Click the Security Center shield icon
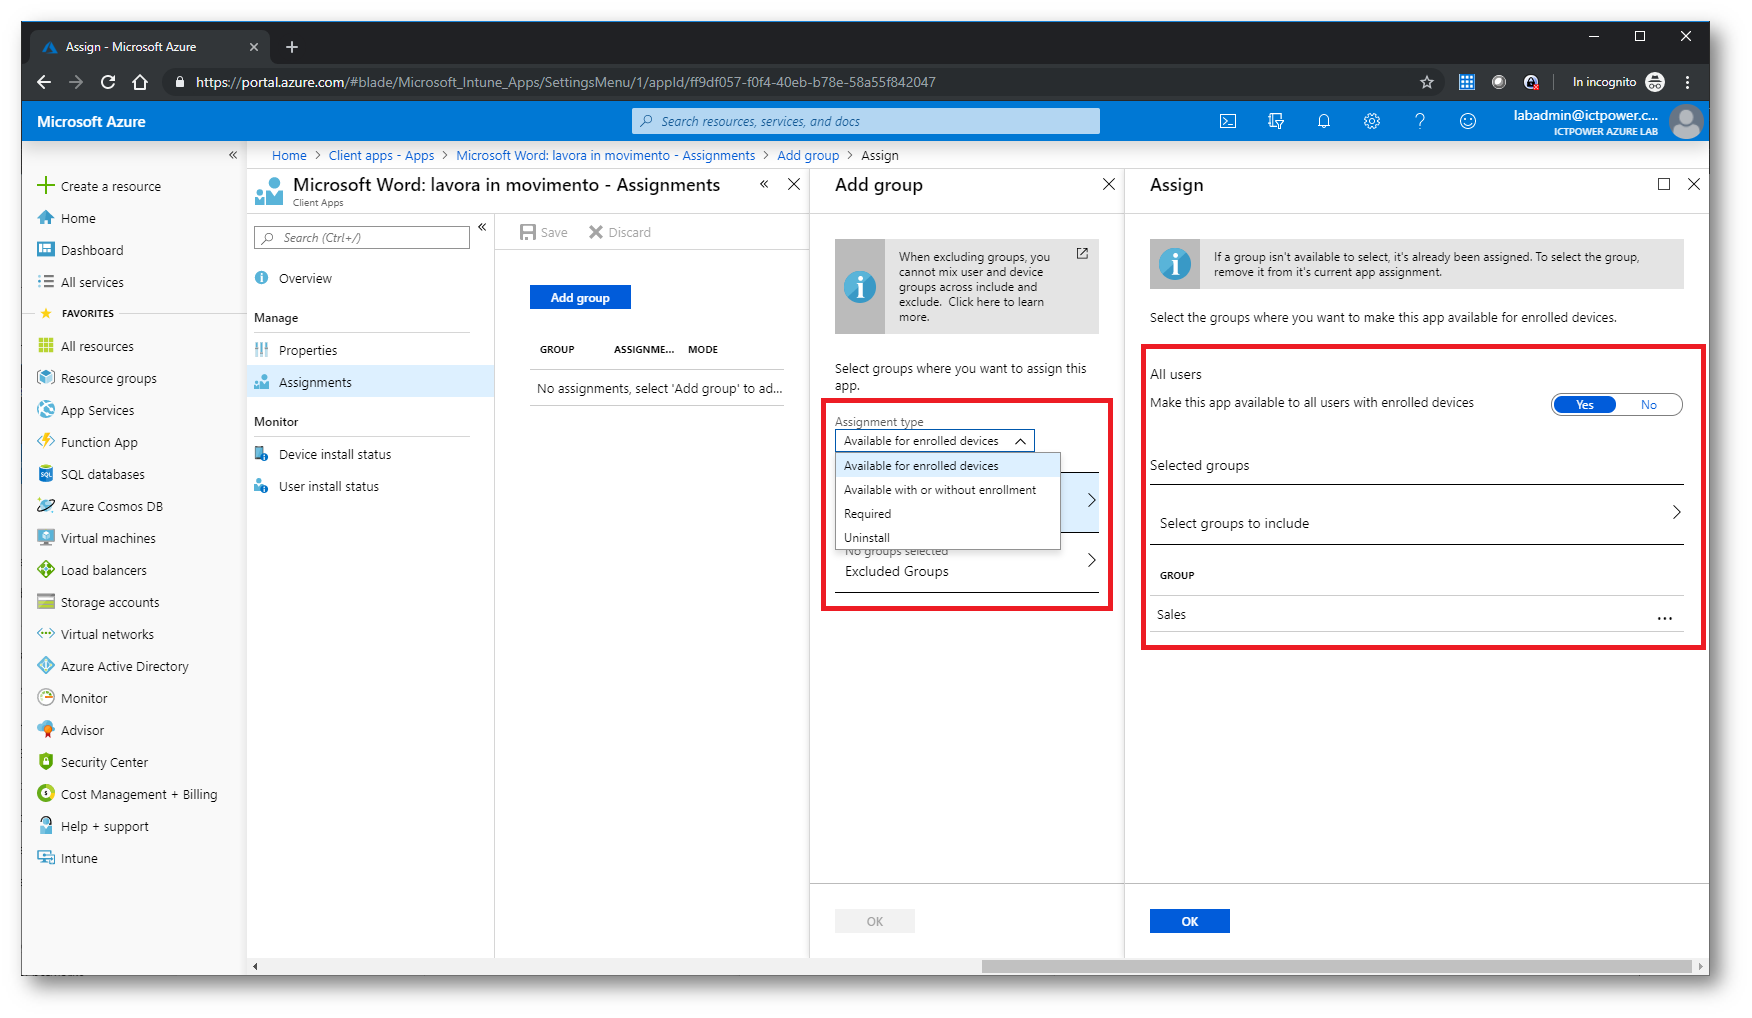The width and height of the screenshot is (1752, 1018). click(45, 761)
